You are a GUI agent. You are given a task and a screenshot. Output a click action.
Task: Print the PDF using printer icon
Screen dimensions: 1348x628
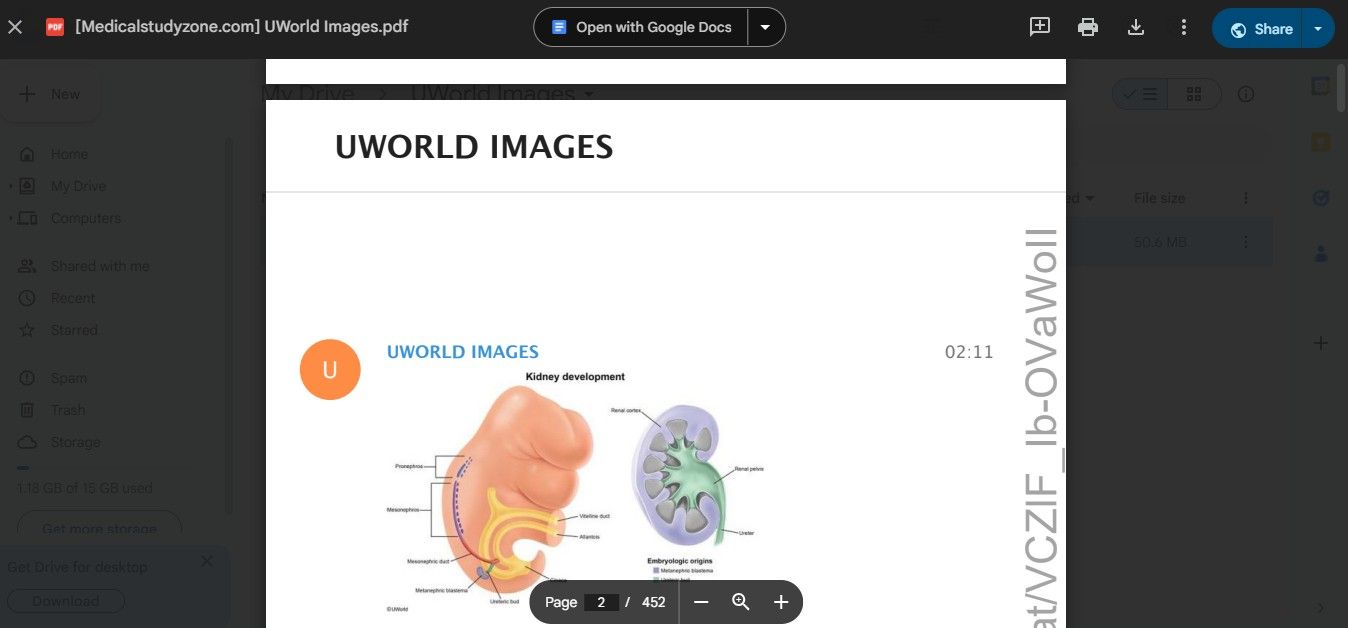coord(1088,27)
